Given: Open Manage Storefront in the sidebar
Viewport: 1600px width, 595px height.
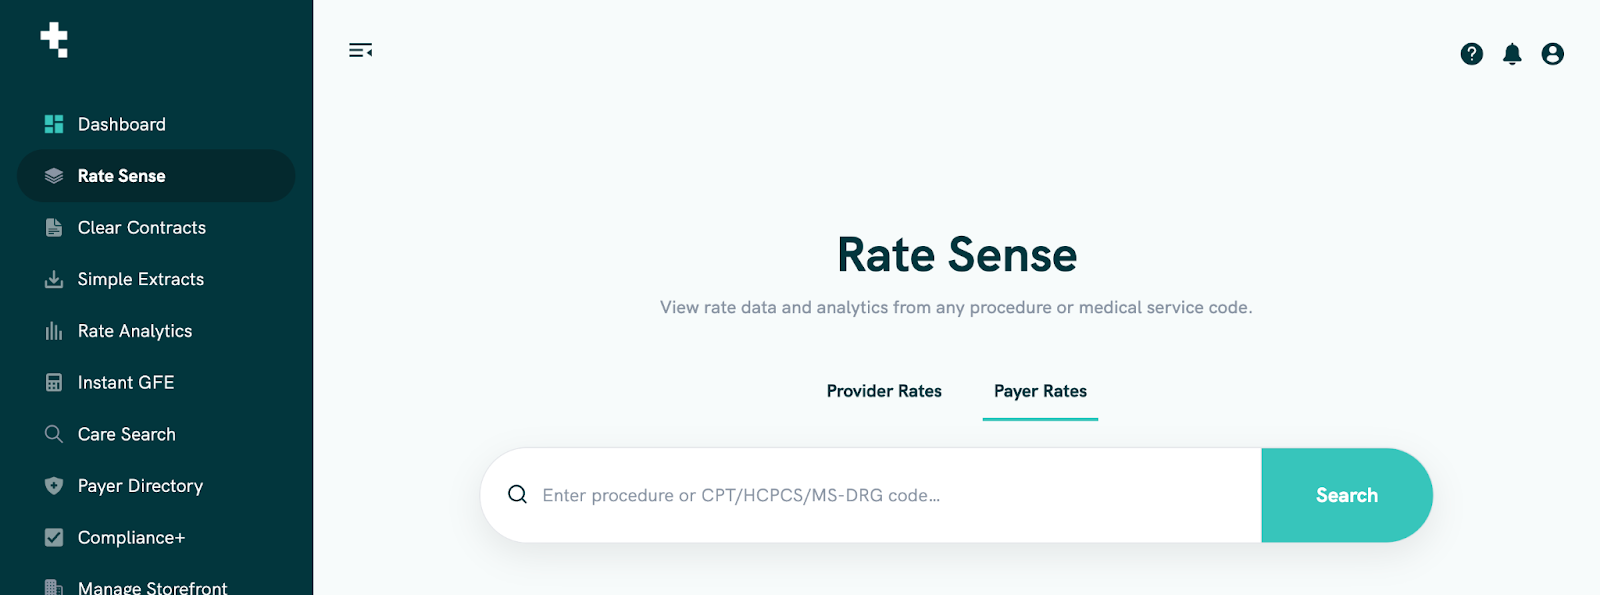Looking at the screenshot, I should pyautogui.click(x=152, y=587).
